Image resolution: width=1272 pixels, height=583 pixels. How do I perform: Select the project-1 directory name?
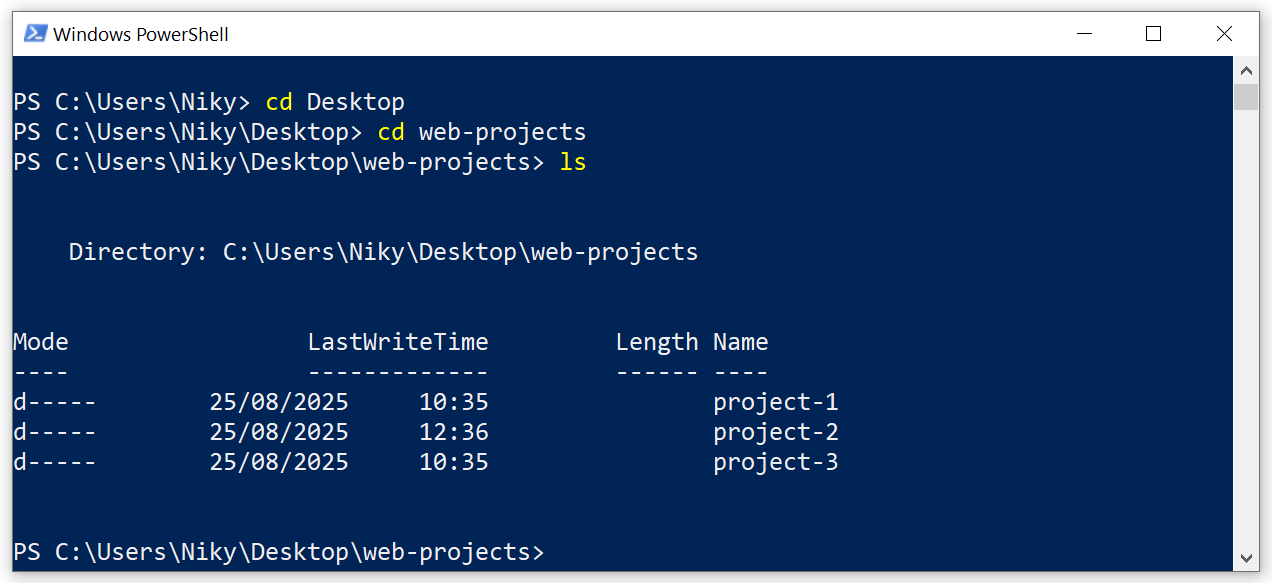tap(775, 401)
